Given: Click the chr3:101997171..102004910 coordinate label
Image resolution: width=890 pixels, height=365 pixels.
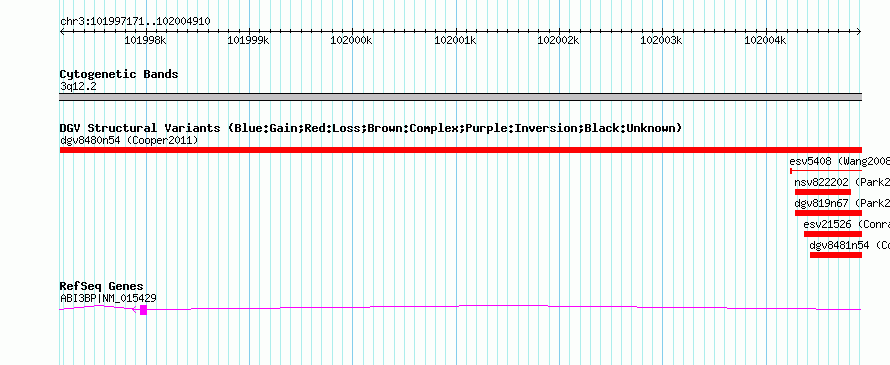Looking at the screenshot, I should tap(135, 22).
